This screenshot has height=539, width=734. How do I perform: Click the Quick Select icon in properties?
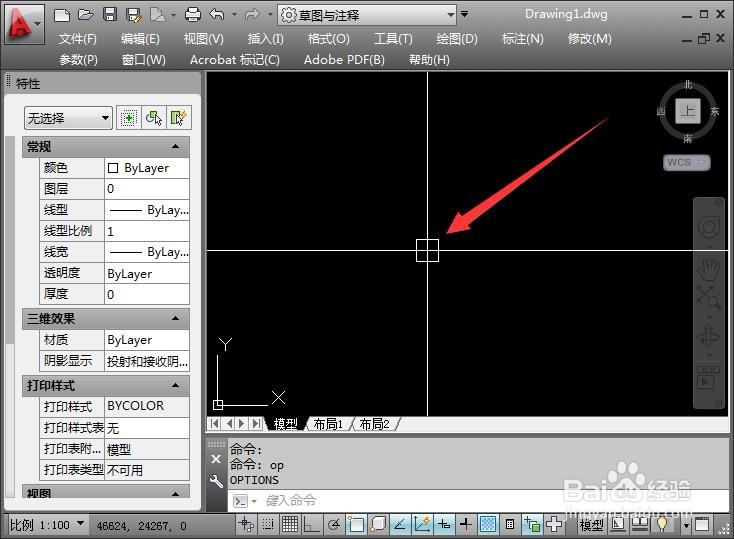pos(179,118)
